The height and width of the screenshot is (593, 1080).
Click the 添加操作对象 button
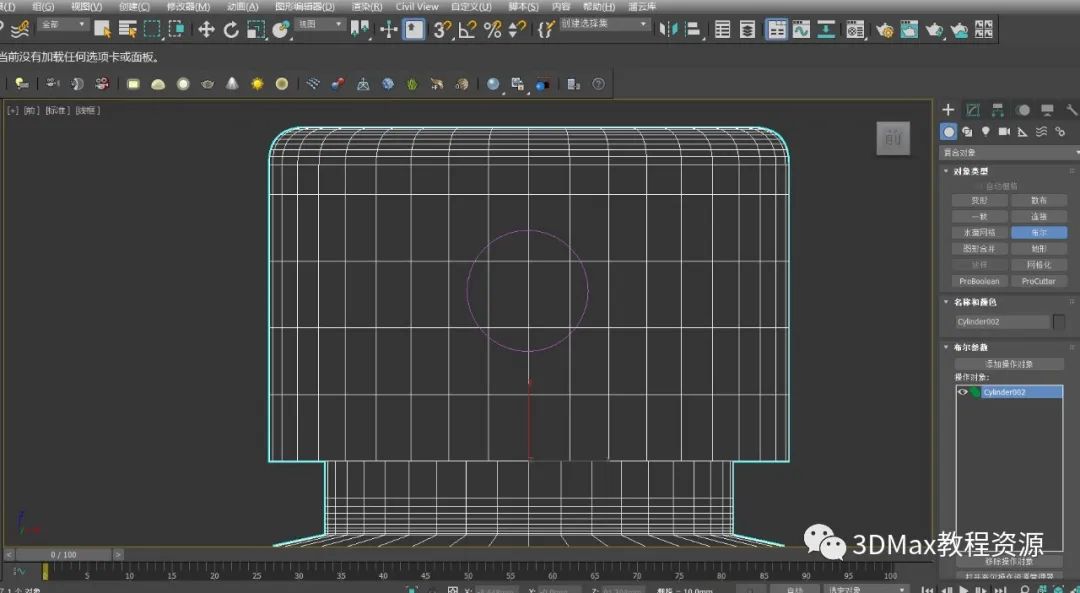(x=1009, y=363)
